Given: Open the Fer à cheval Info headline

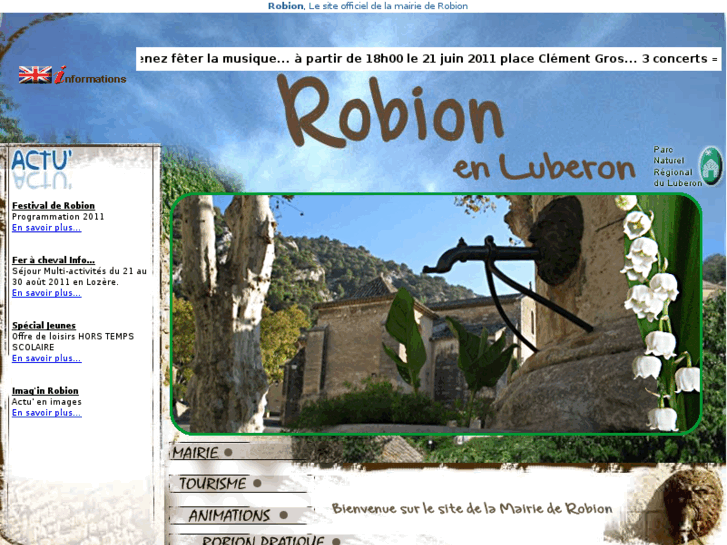Looking at the screenshot, I should (53, 260).
